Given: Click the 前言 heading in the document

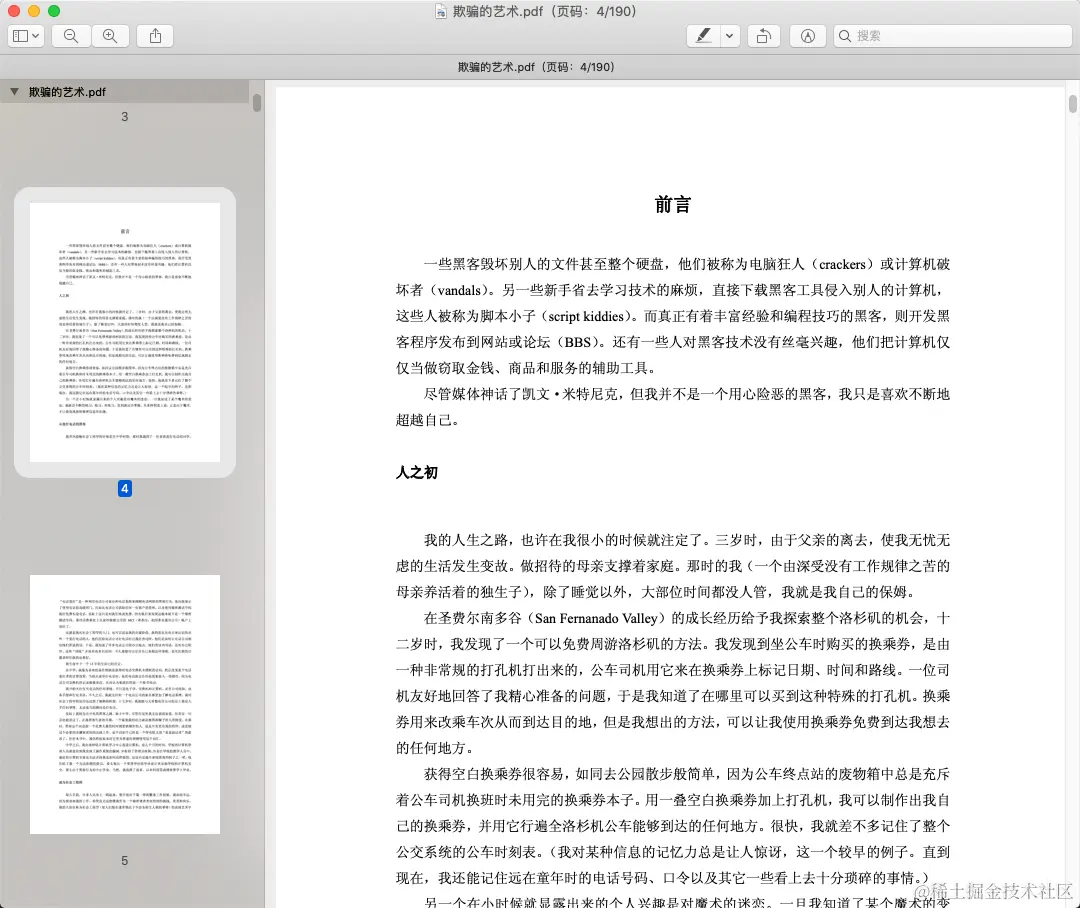Looking at the screenshot, I should click(672, 205).
